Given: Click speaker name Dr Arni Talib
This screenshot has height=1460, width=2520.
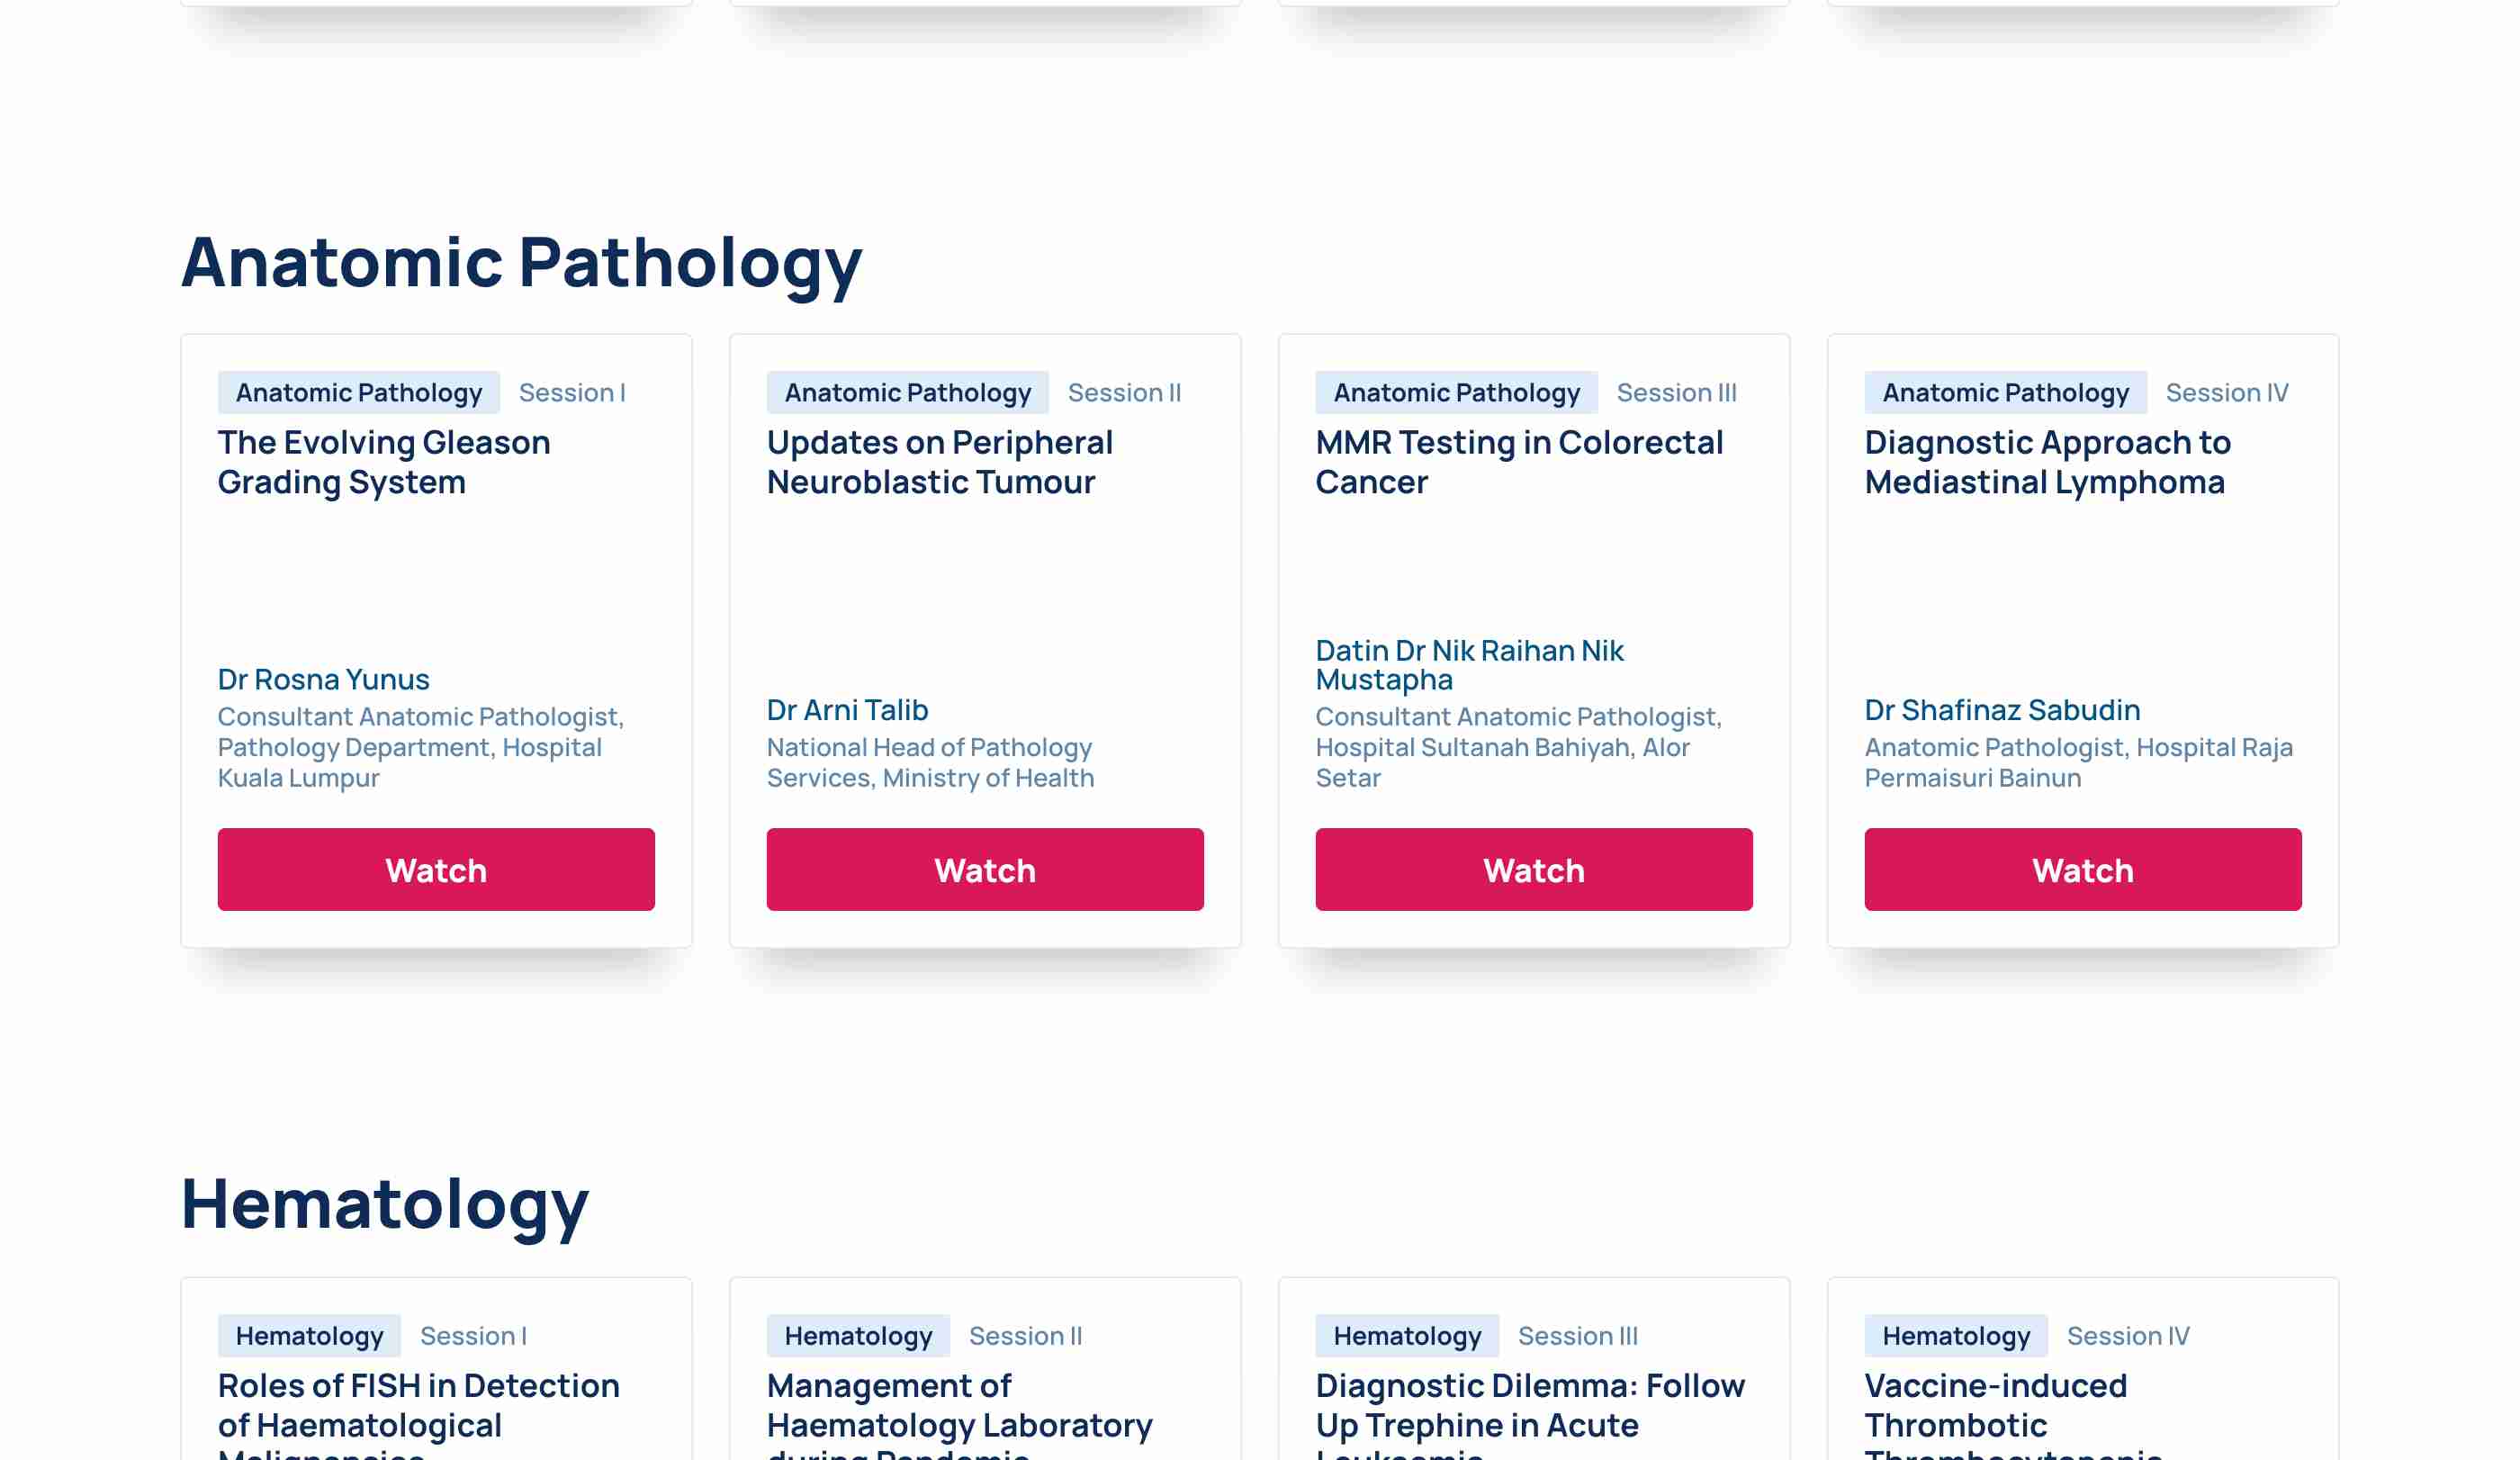Looking at the screenshot, I should coord(848,710).
